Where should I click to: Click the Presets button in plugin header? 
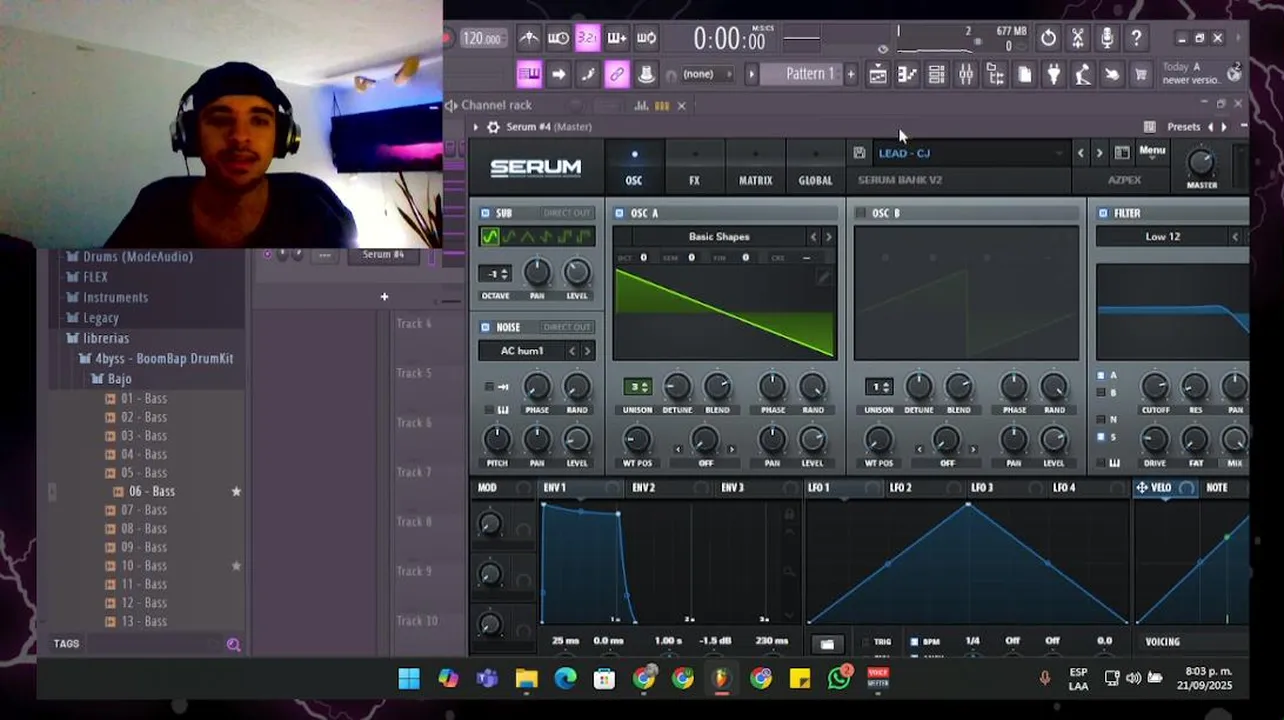click(x=1183, y=127)
